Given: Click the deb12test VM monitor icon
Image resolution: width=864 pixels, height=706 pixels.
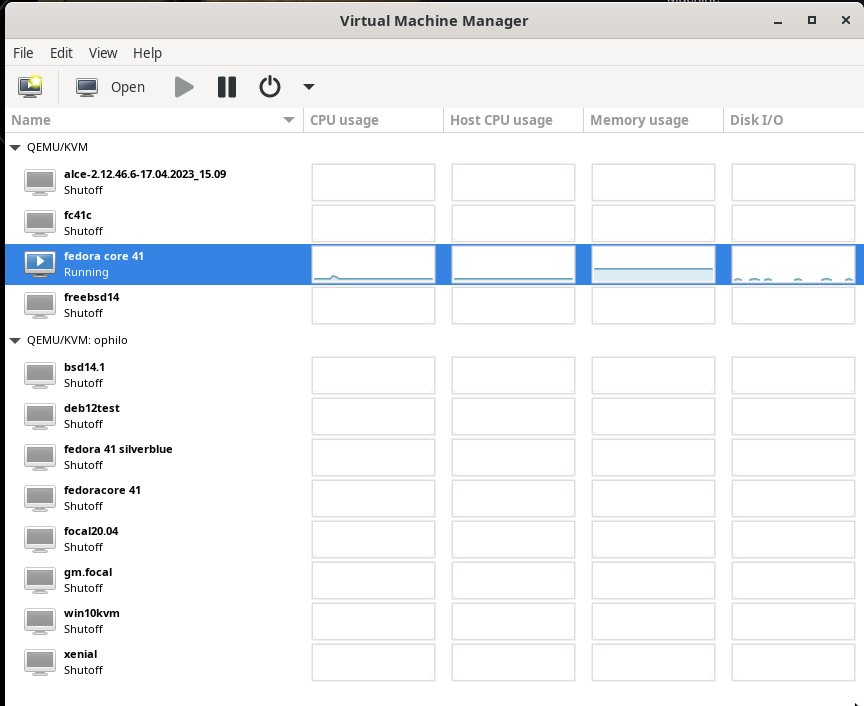Looking at the screenshot, I should (40, 416).
